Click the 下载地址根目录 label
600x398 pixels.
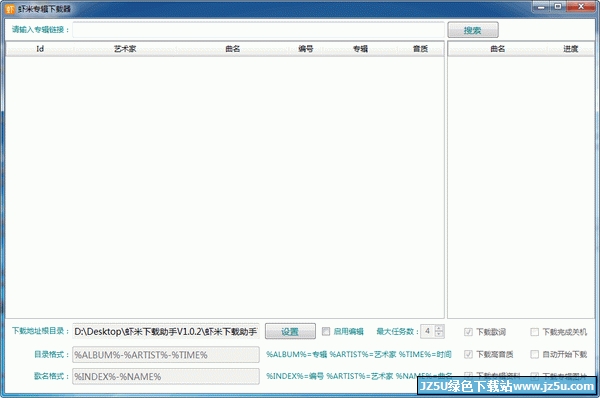click(x=40, y=331)
